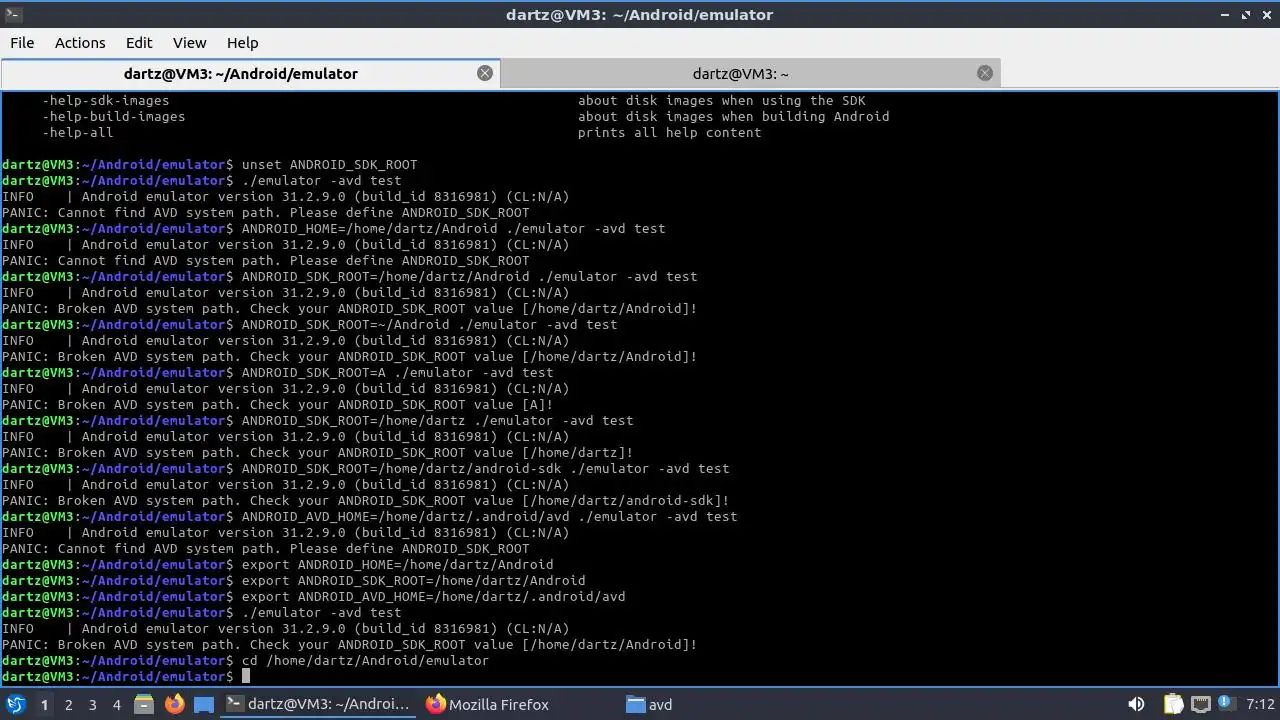Click the '-help-build-images' option text
Screen dimensions: 1280x720
113,117
